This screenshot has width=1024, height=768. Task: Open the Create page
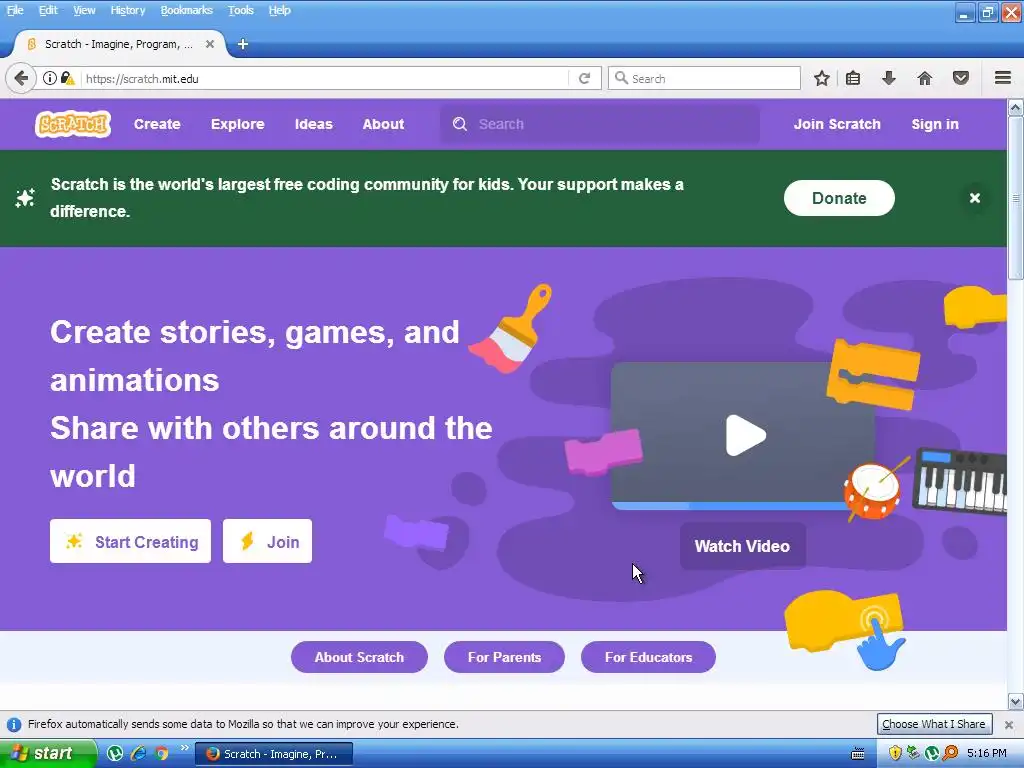point(157,124)
